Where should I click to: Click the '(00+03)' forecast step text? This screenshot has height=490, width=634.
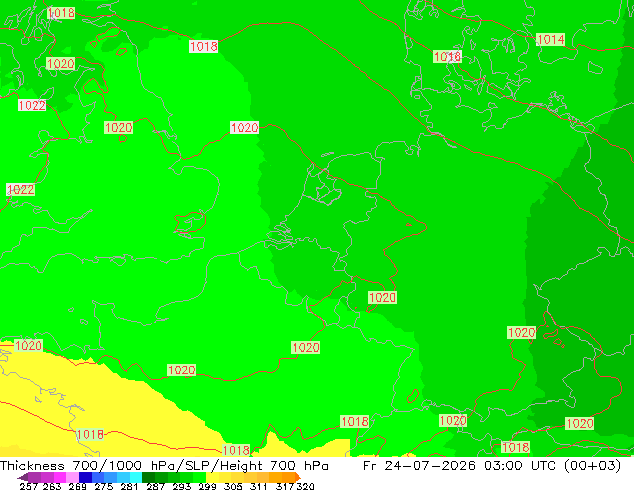593,466
